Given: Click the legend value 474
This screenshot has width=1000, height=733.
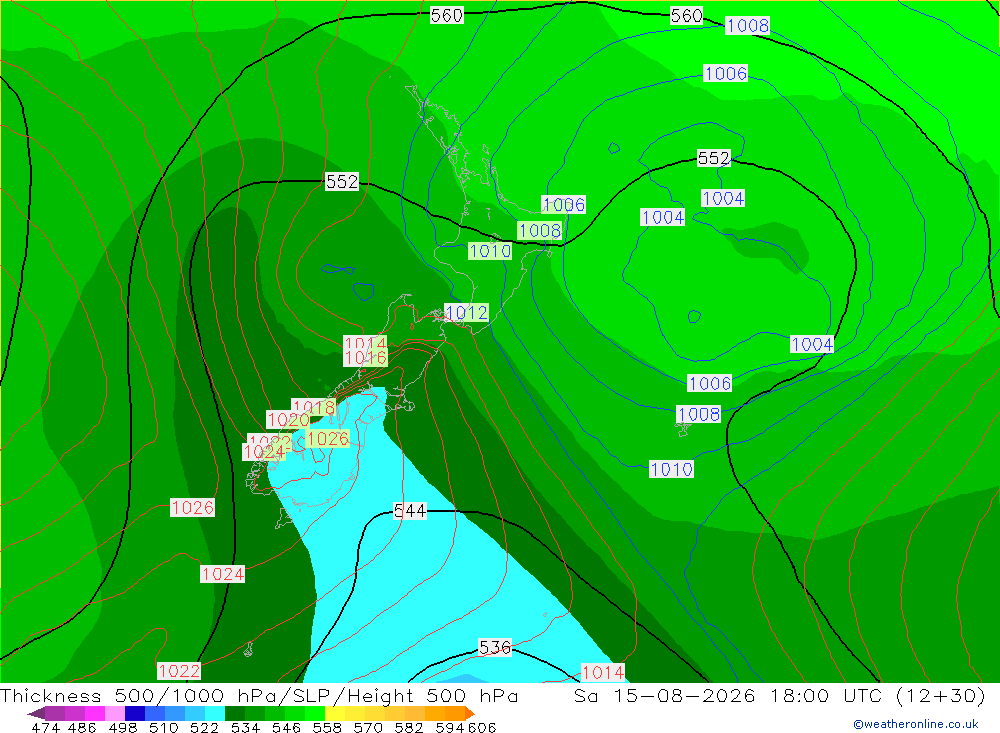Looking at the screenshot, I should coord(45,727).
